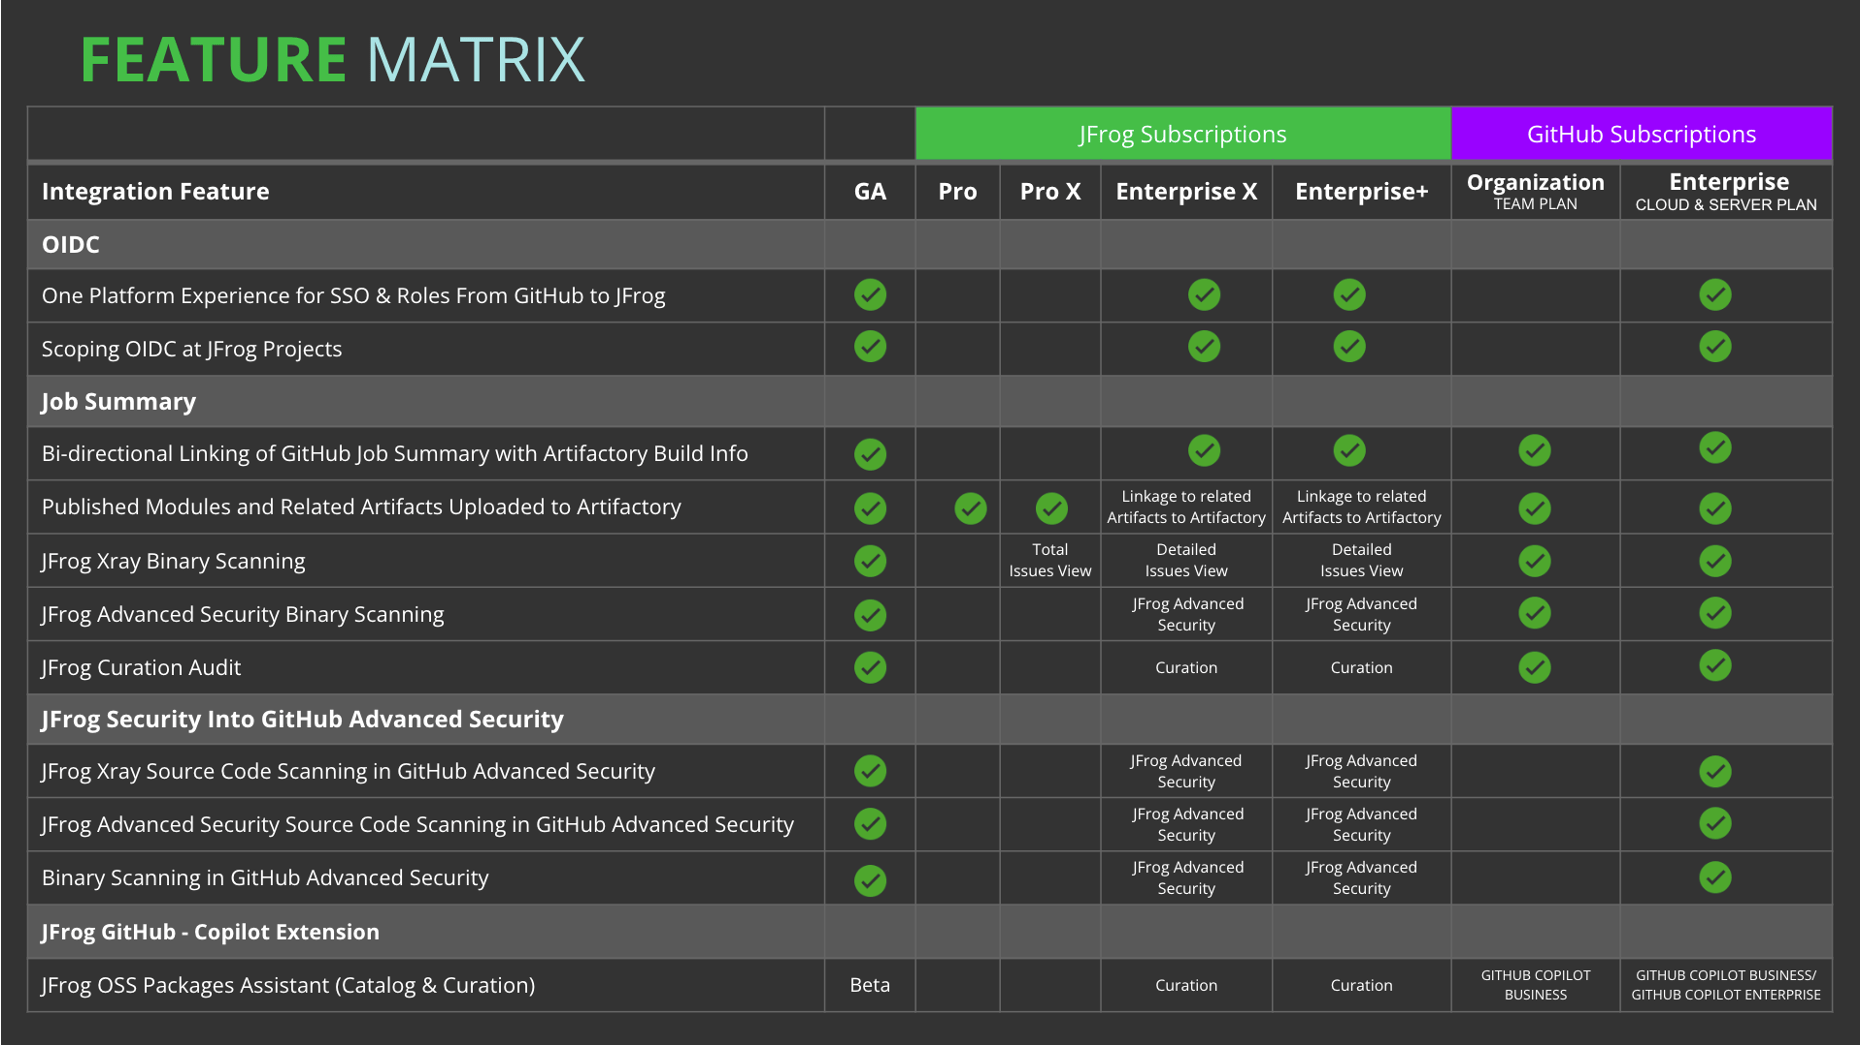This screenshot has width=1860, height=1046.
Task: Click the Pro column header
Action: coord(957,191)
